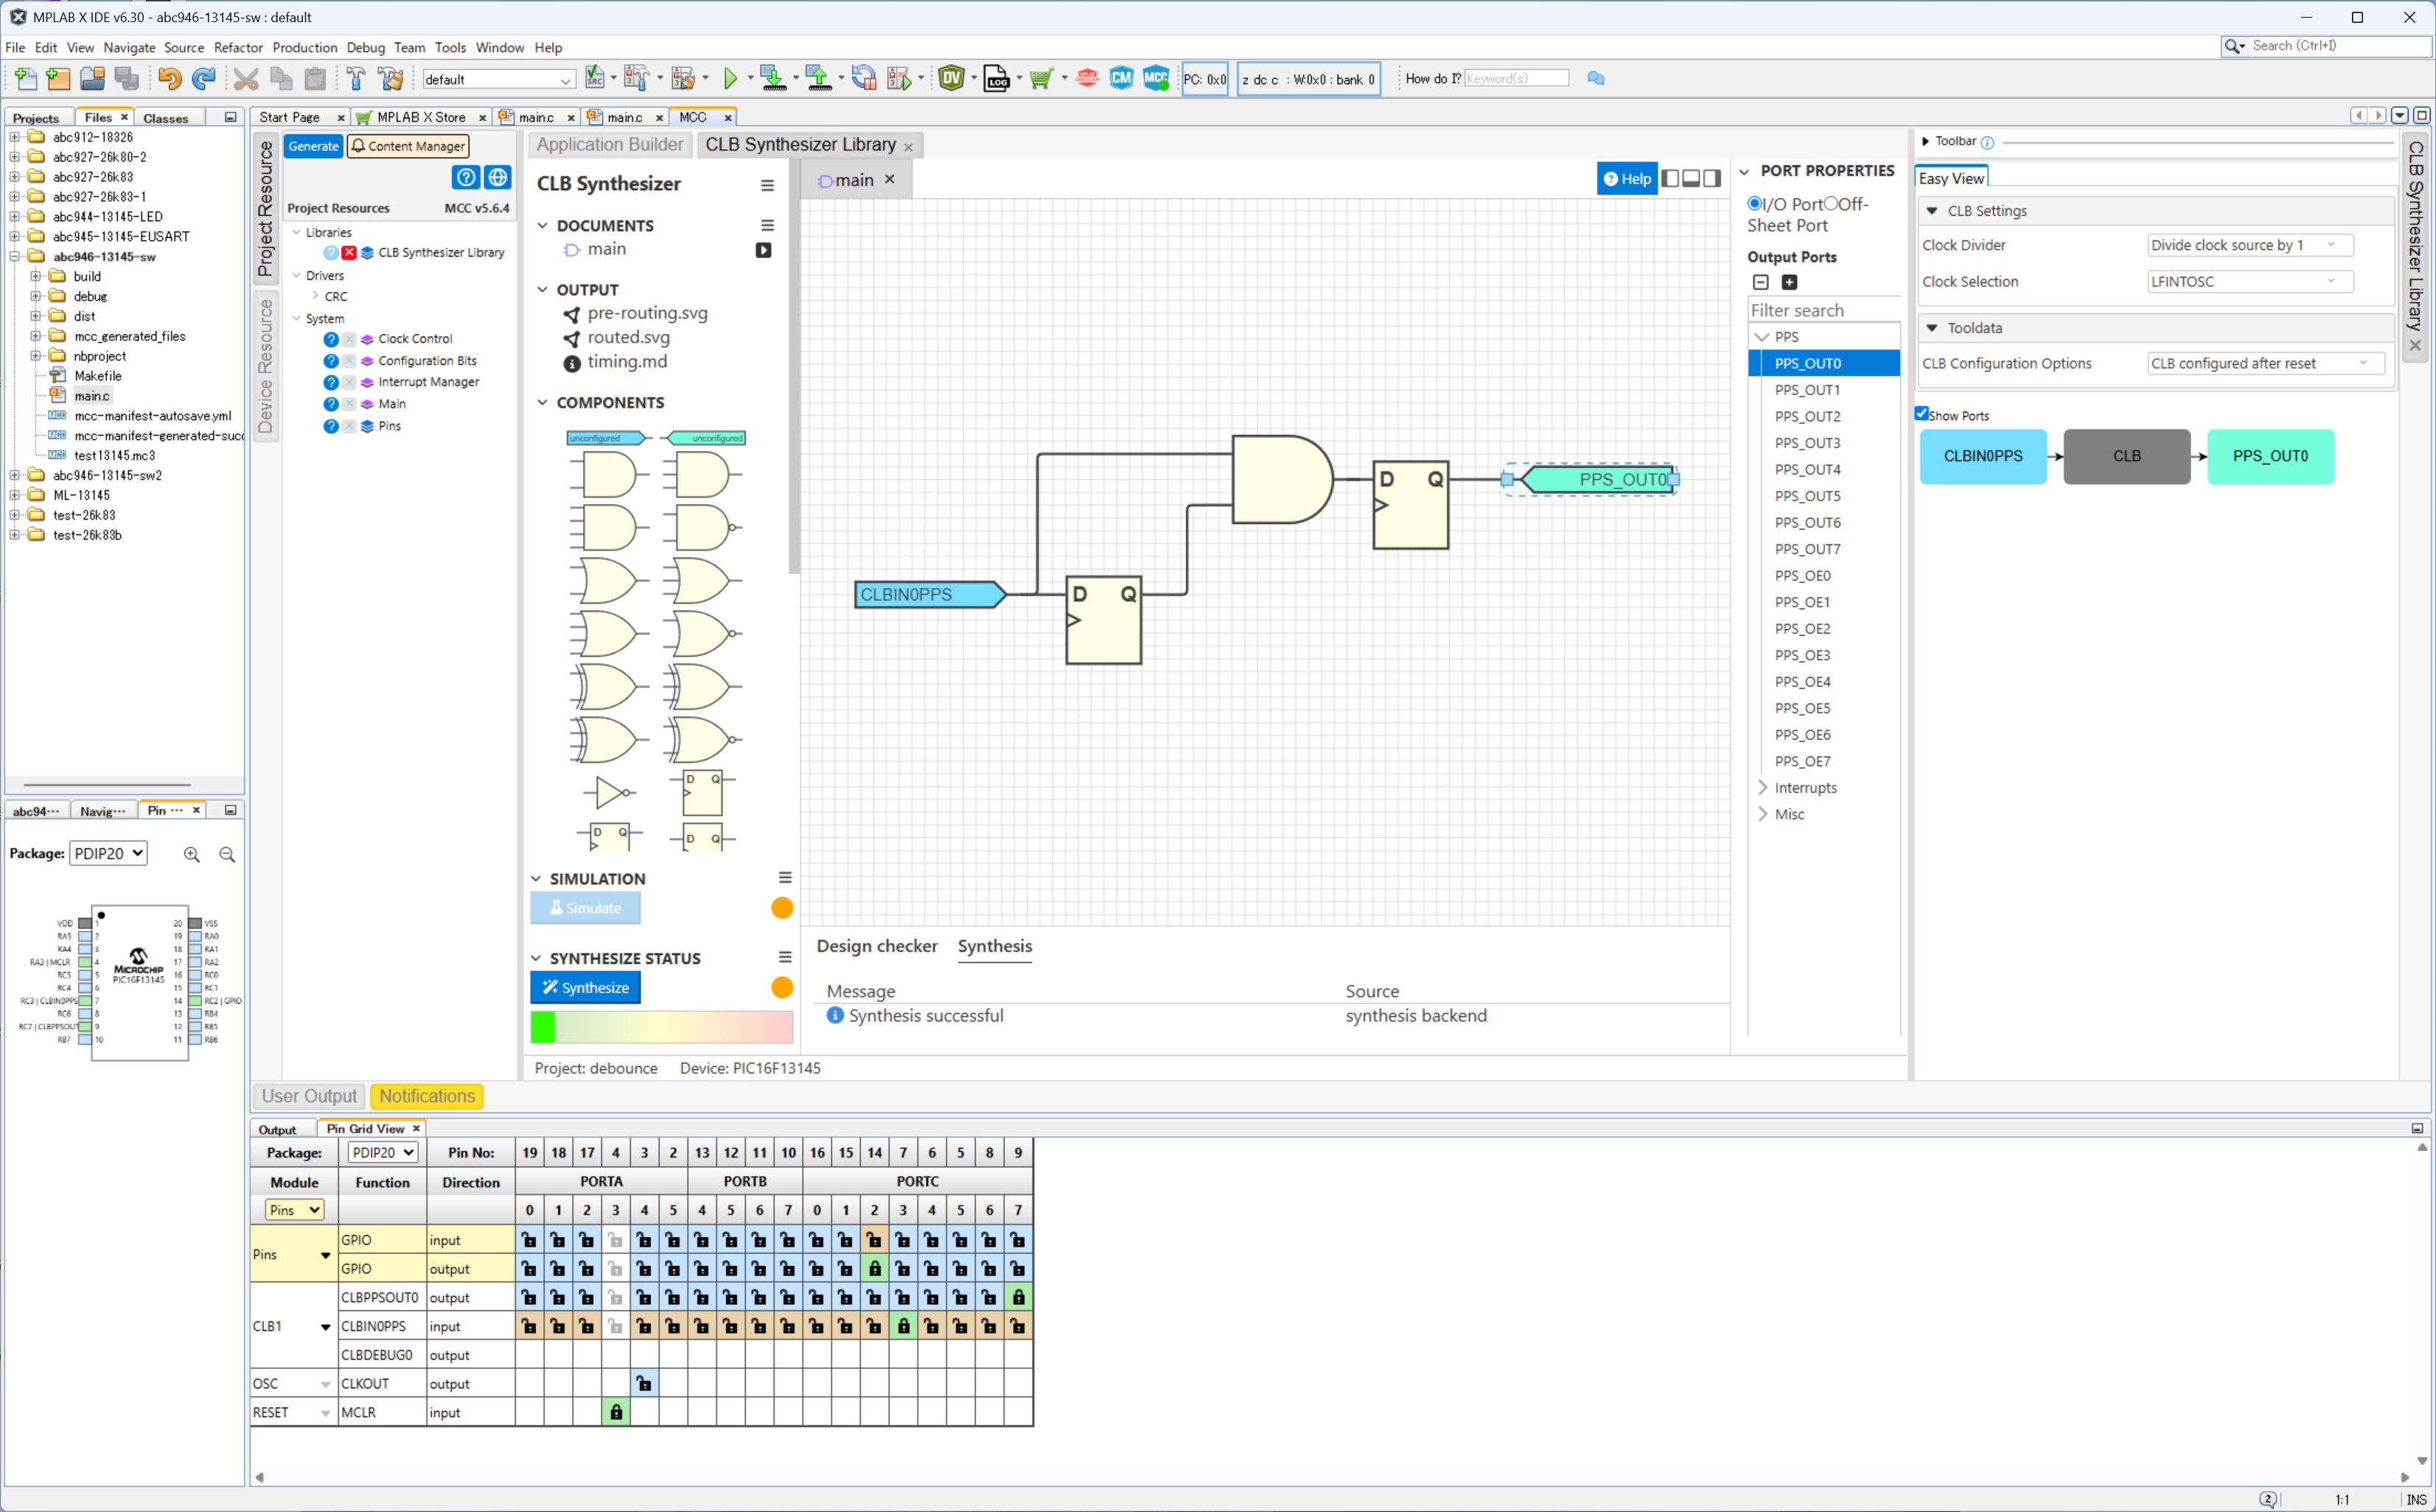
Task: Collapse the PORT PROPERTIES panel
Action: tap(1745, 172)
